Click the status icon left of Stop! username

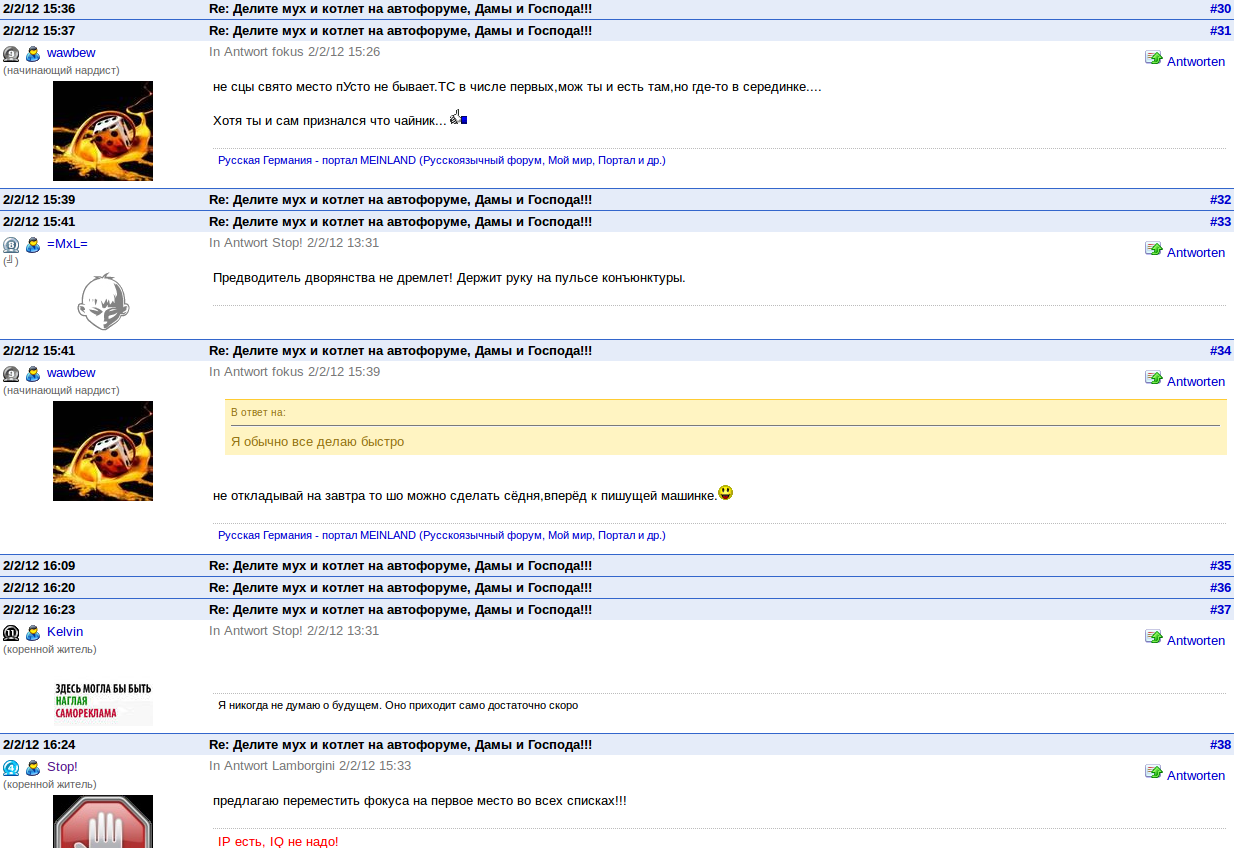[11, 768]
